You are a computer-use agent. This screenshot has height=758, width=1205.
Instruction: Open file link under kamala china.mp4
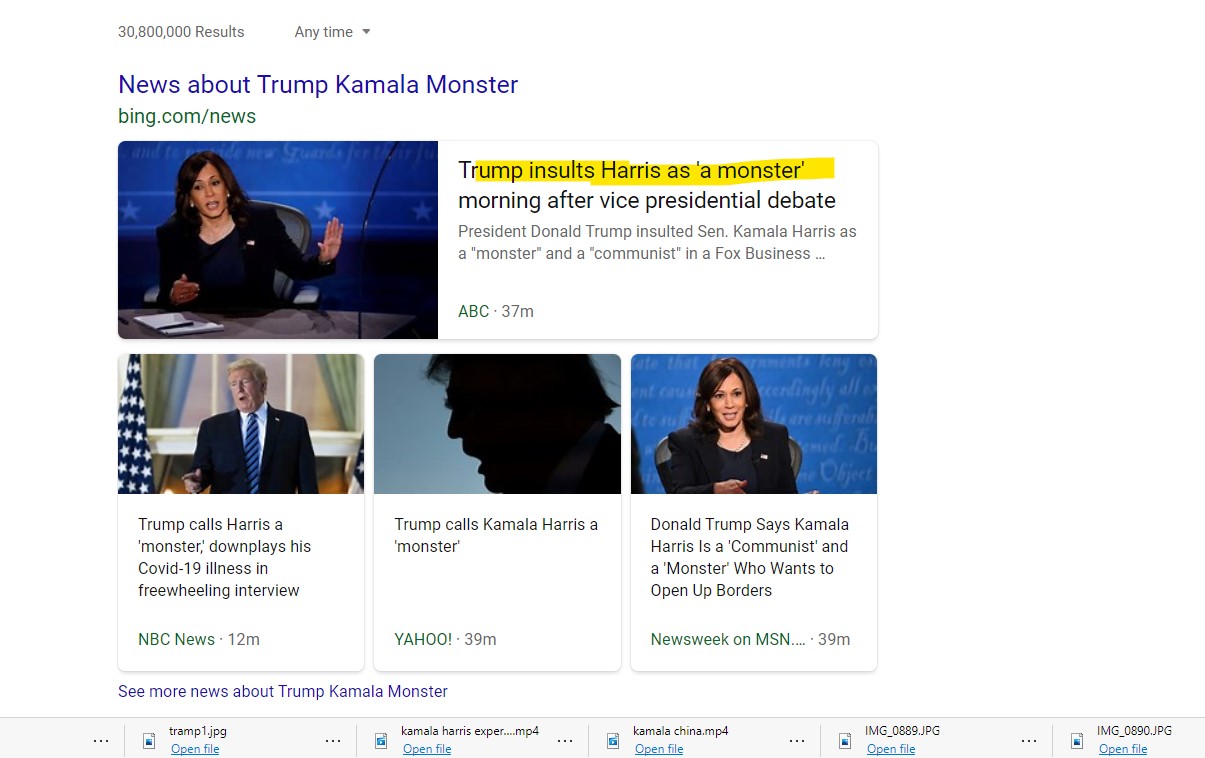click(659, 749)
